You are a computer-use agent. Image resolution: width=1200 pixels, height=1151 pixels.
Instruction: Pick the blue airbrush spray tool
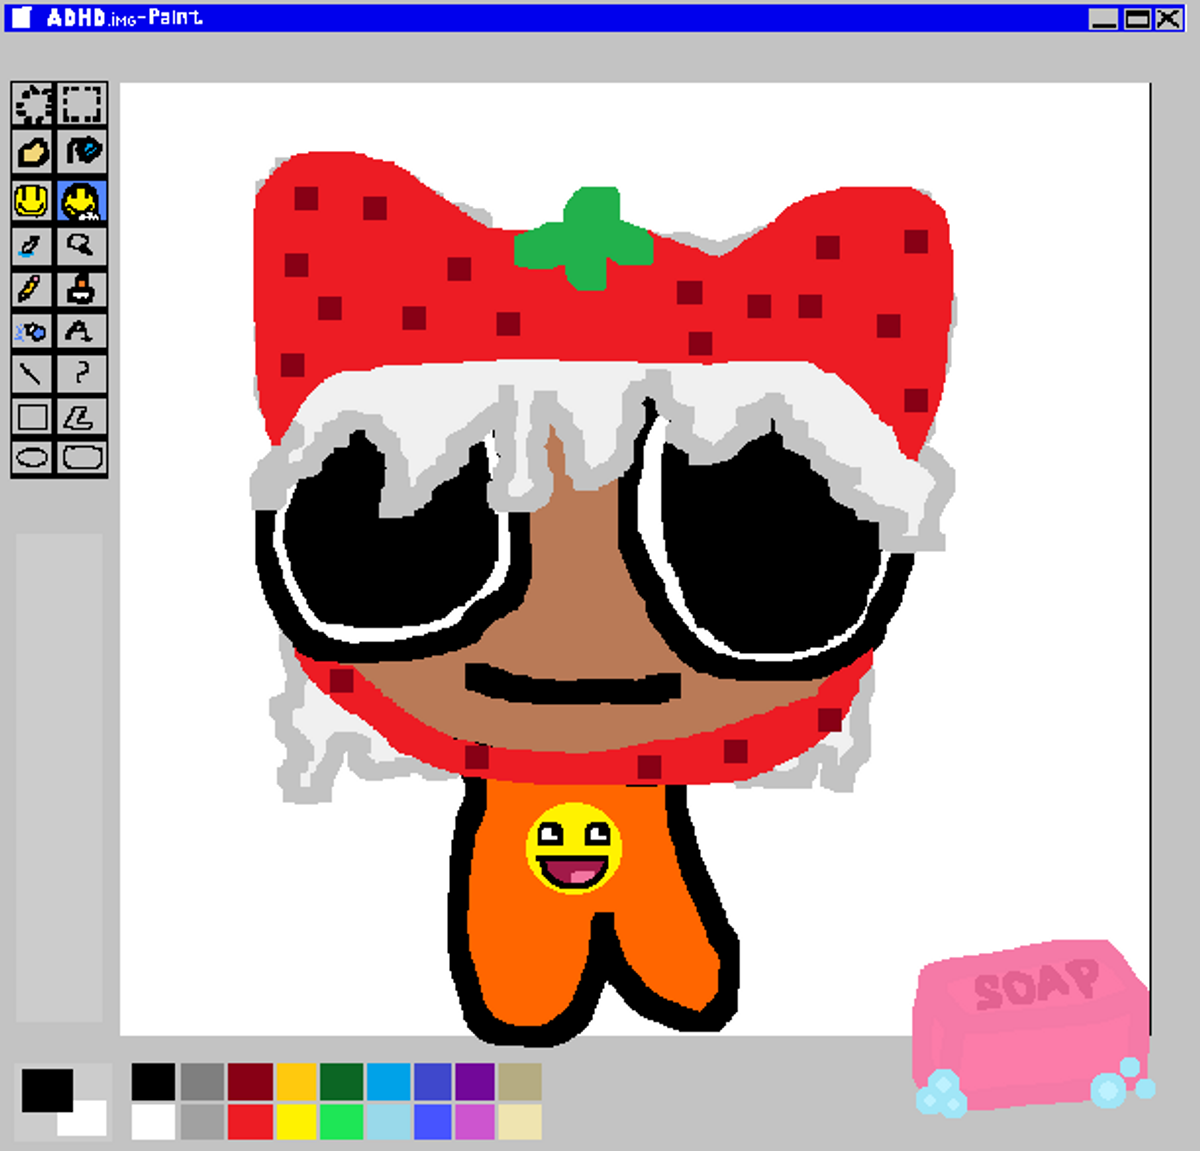click(33, 331)
